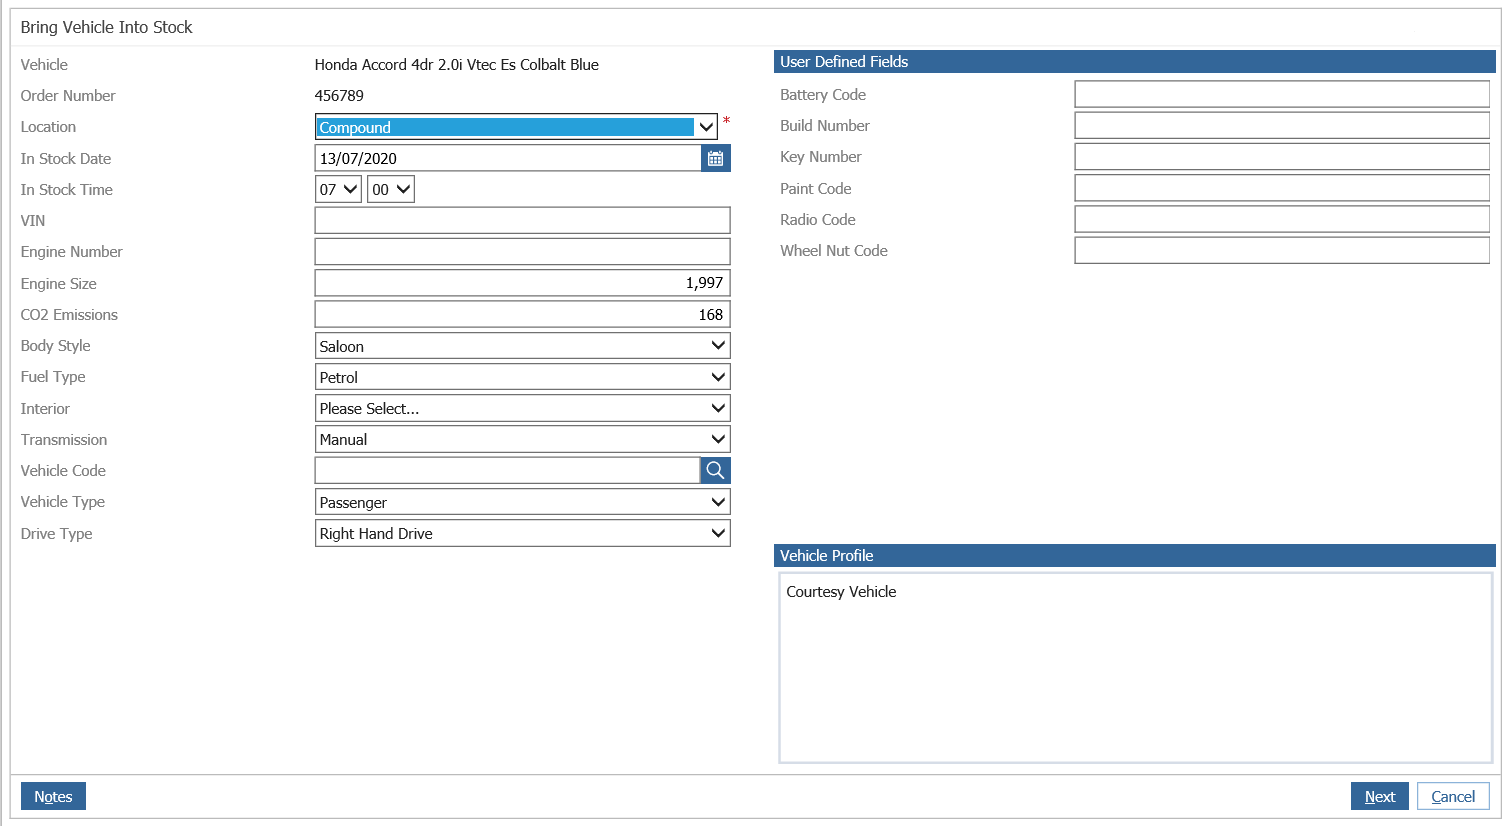
Task: Select the Battery Code text field
Action: pyautogui.click(x=1281, y=94)
